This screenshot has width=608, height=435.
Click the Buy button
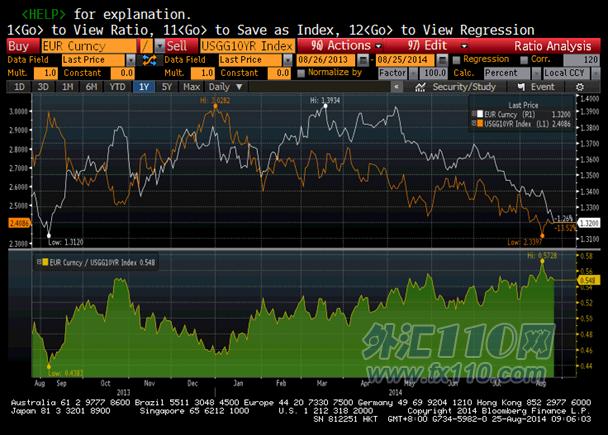pyautogui.click(x=23, y=46)
